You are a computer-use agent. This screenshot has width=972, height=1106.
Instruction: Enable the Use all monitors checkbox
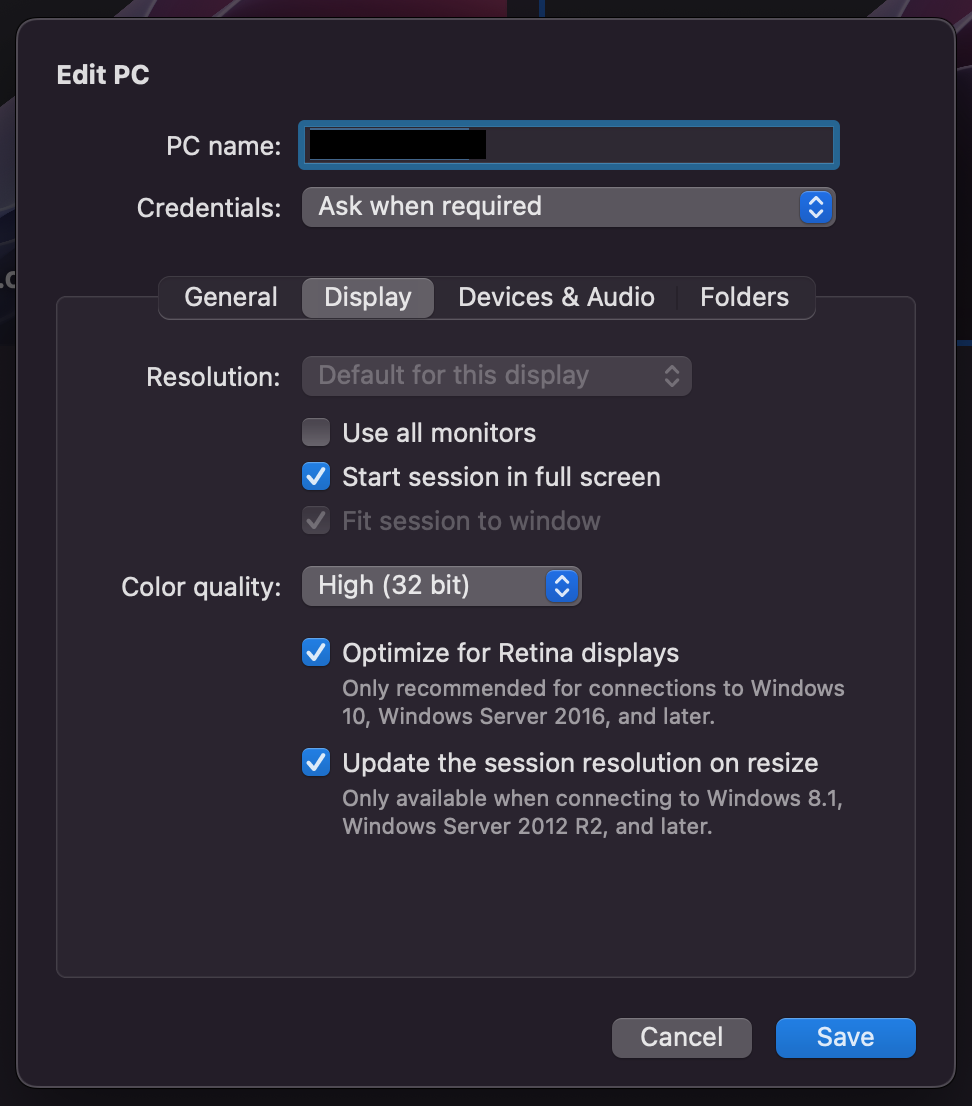316,433
